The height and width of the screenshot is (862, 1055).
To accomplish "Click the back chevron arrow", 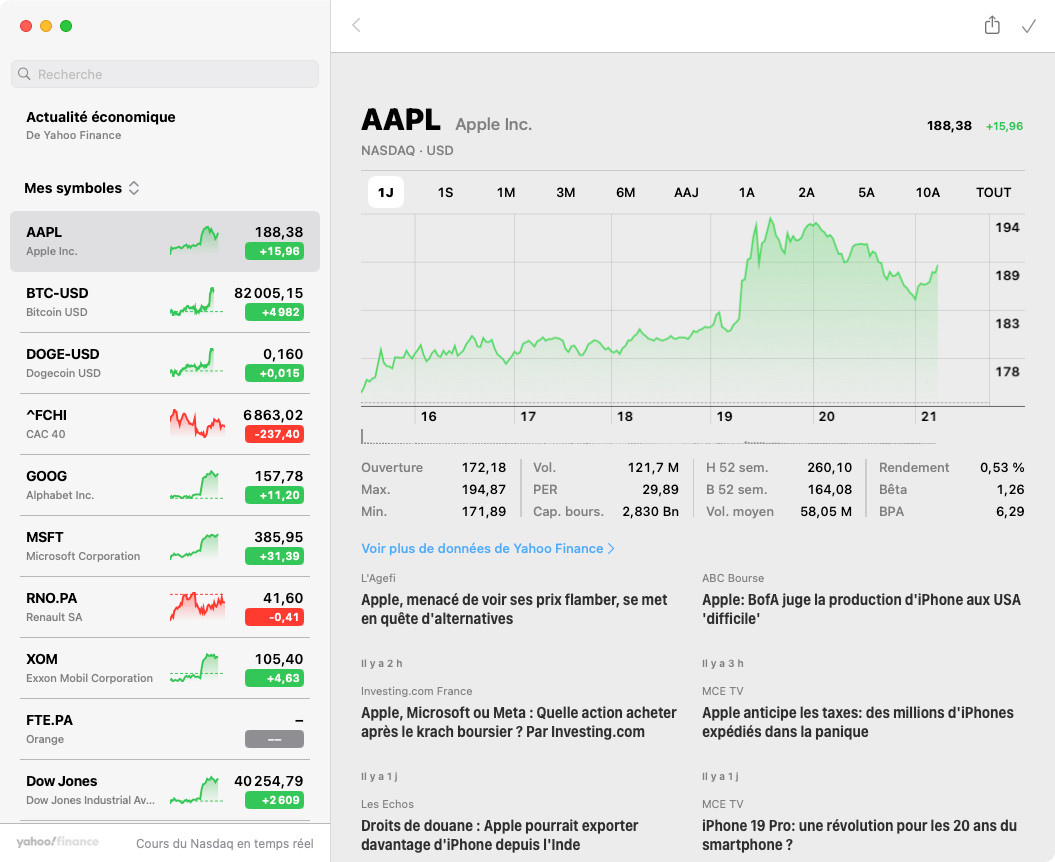I will tap(357, 26).
